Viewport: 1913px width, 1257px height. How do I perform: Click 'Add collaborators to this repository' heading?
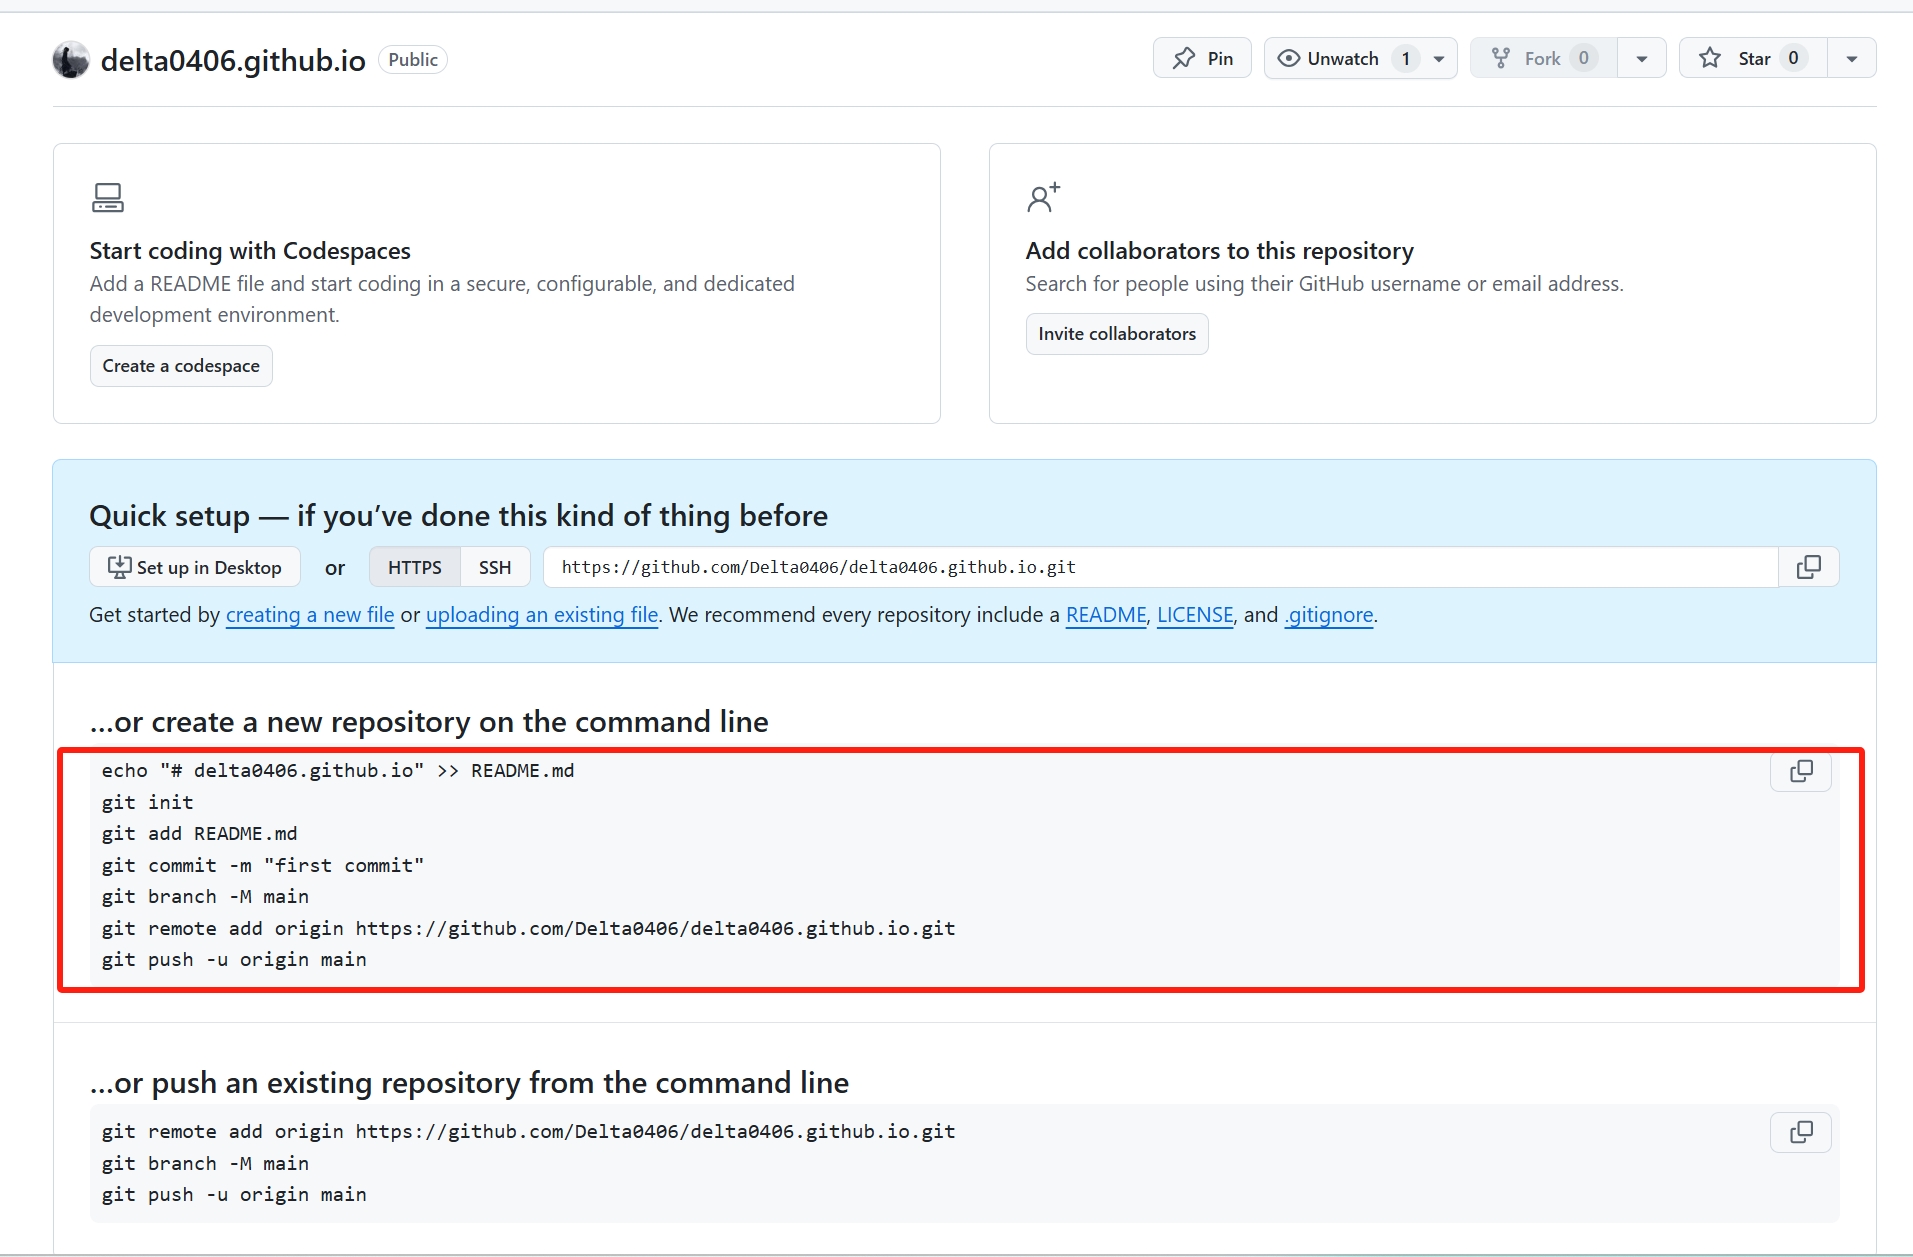point(1220,250)
